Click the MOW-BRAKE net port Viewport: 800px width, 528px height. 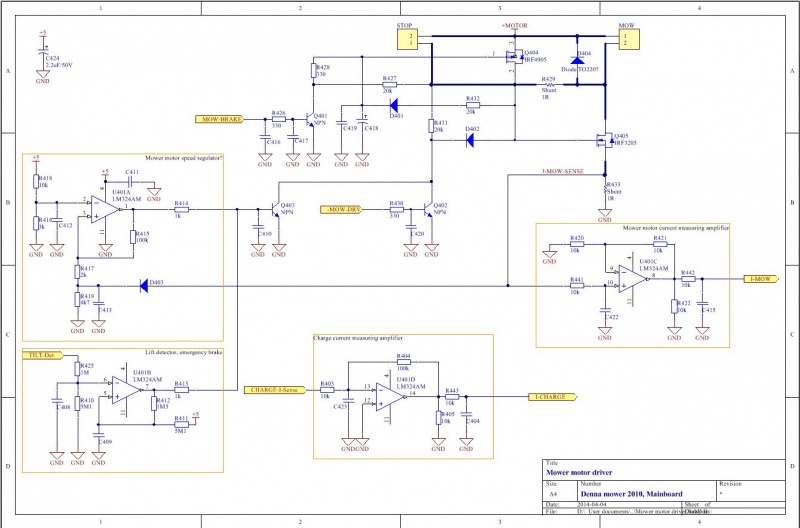tap(220, 119)
